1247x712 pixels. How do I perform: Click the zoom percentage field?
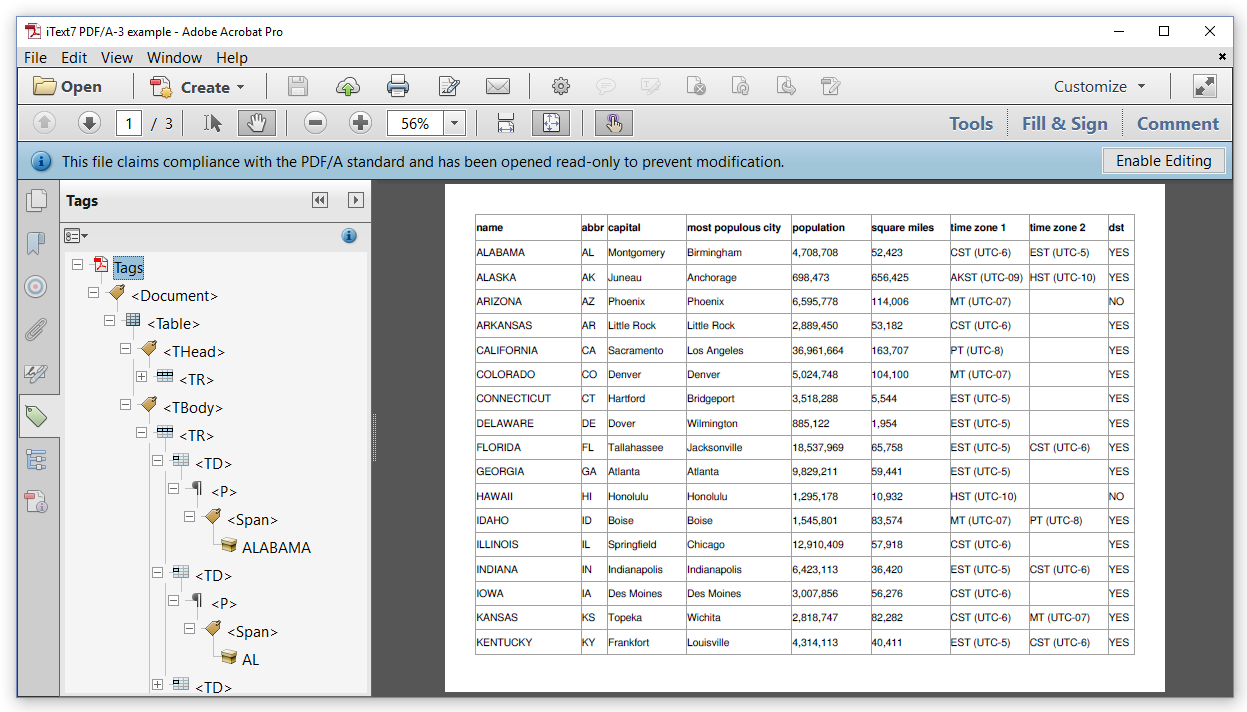pyautogui.click(x=415, y=123)
